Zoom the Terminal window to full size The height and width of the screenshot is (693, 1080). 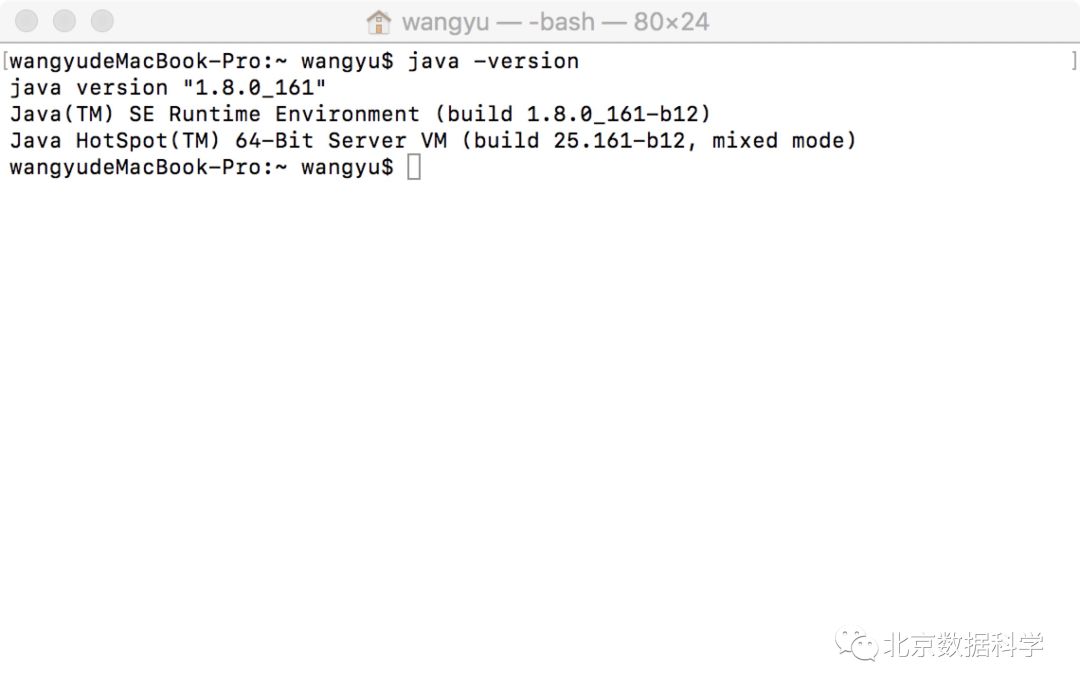coord(102,21)
